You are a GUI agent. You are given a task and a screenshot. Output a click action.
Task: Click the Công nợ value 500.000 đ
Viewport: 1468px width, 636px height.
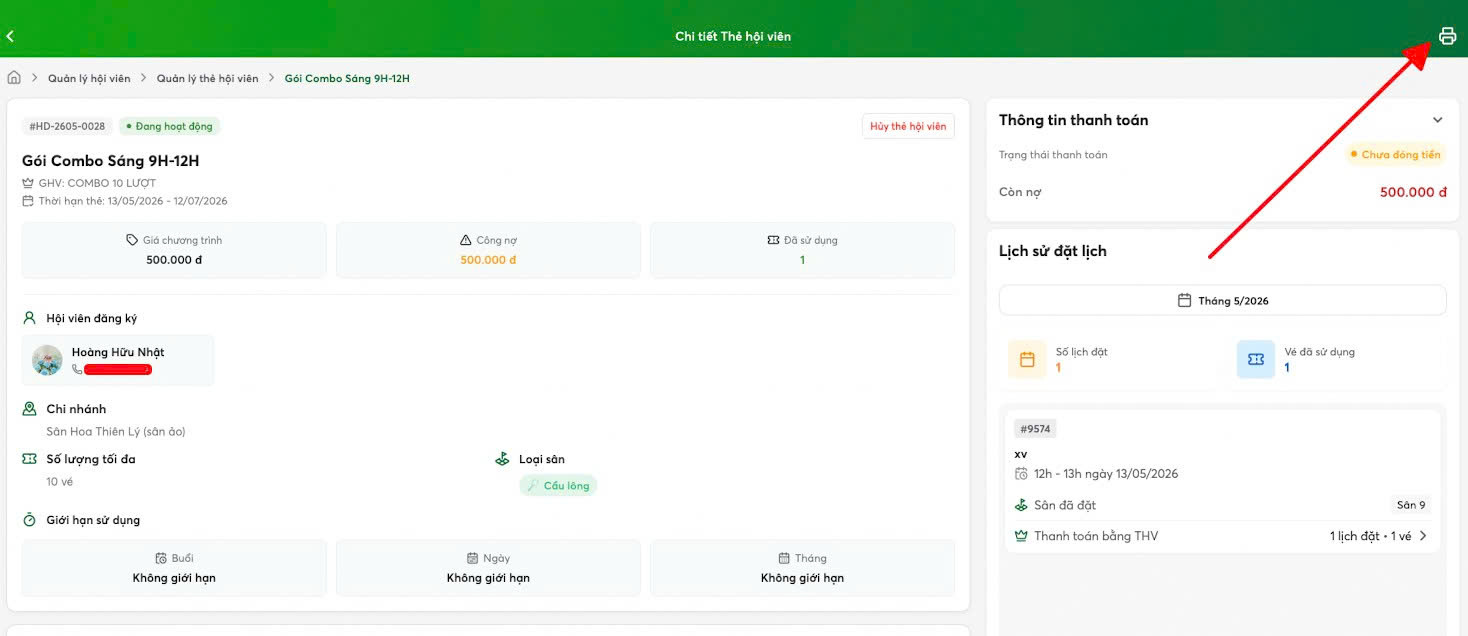[488, 260]
